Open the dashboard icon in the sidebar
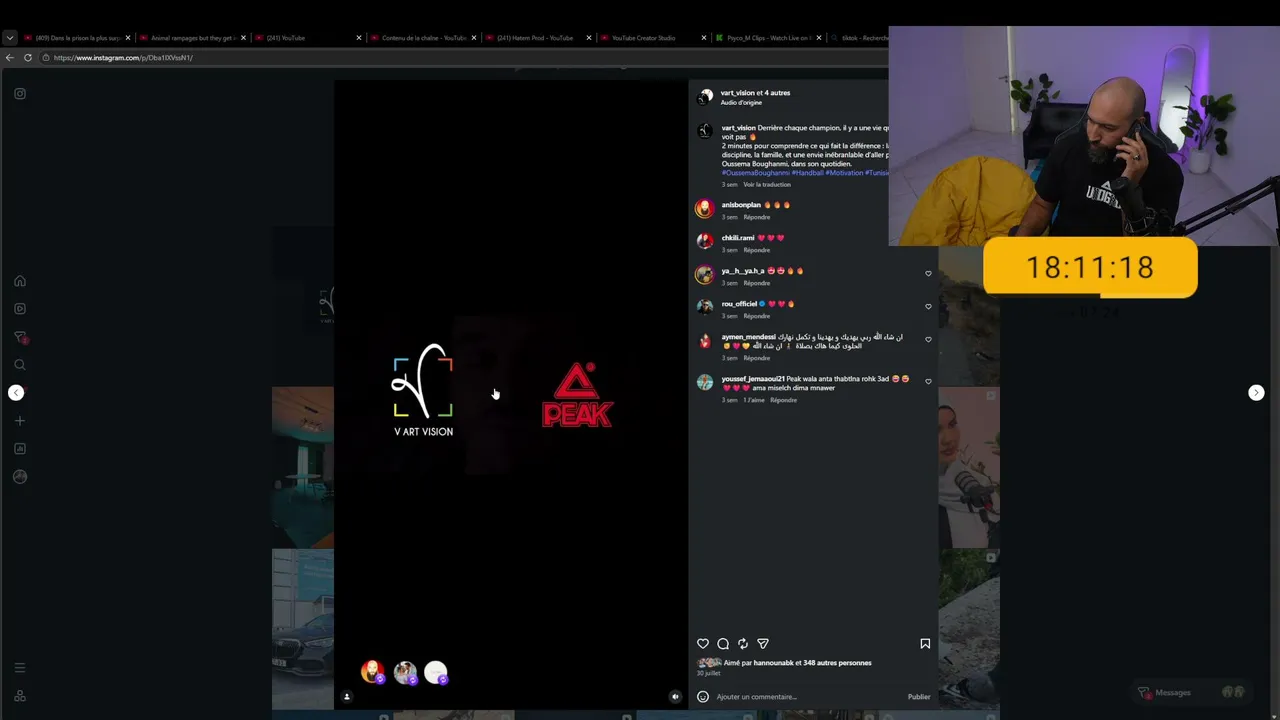The image size is (1280, 720). point(20,449)
